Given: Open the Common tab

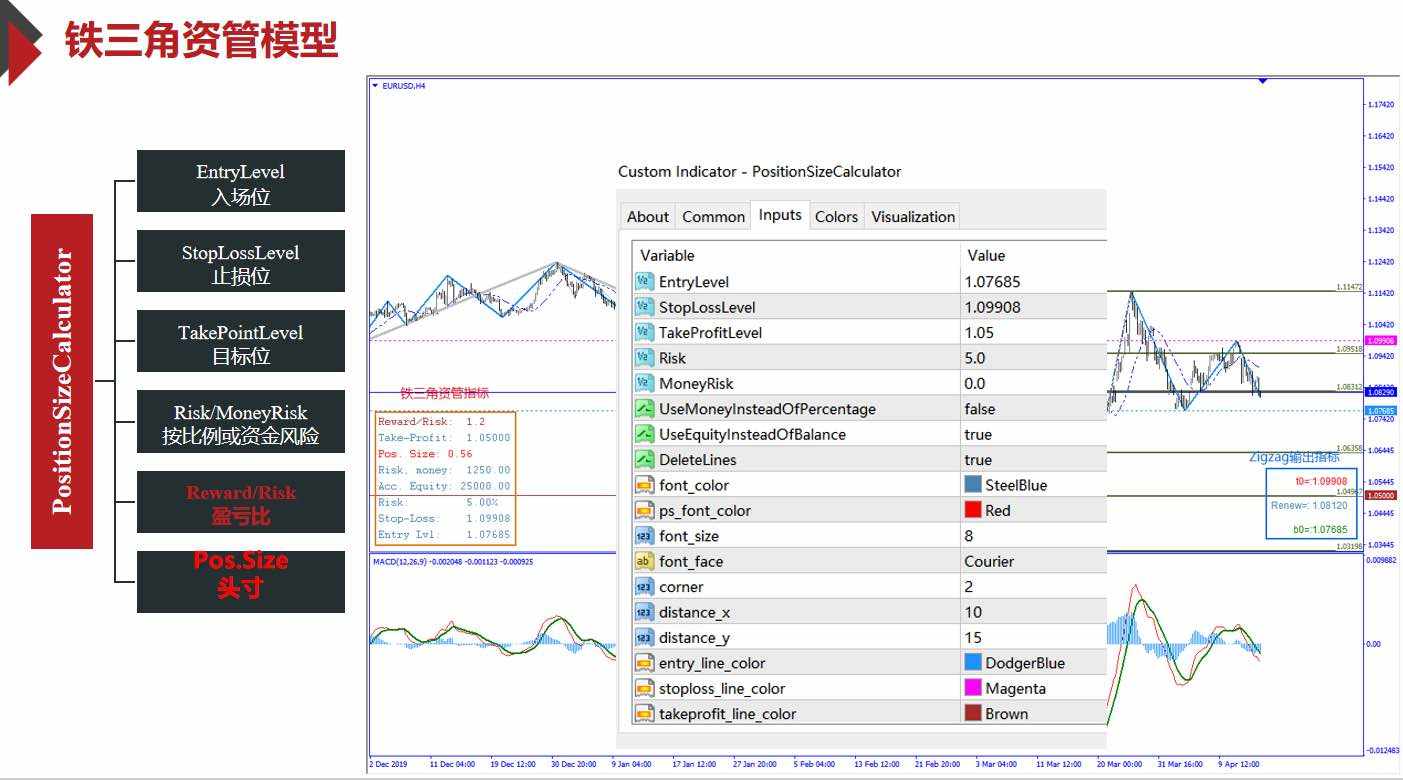Looking at the screenshot, I should (713, 216).
